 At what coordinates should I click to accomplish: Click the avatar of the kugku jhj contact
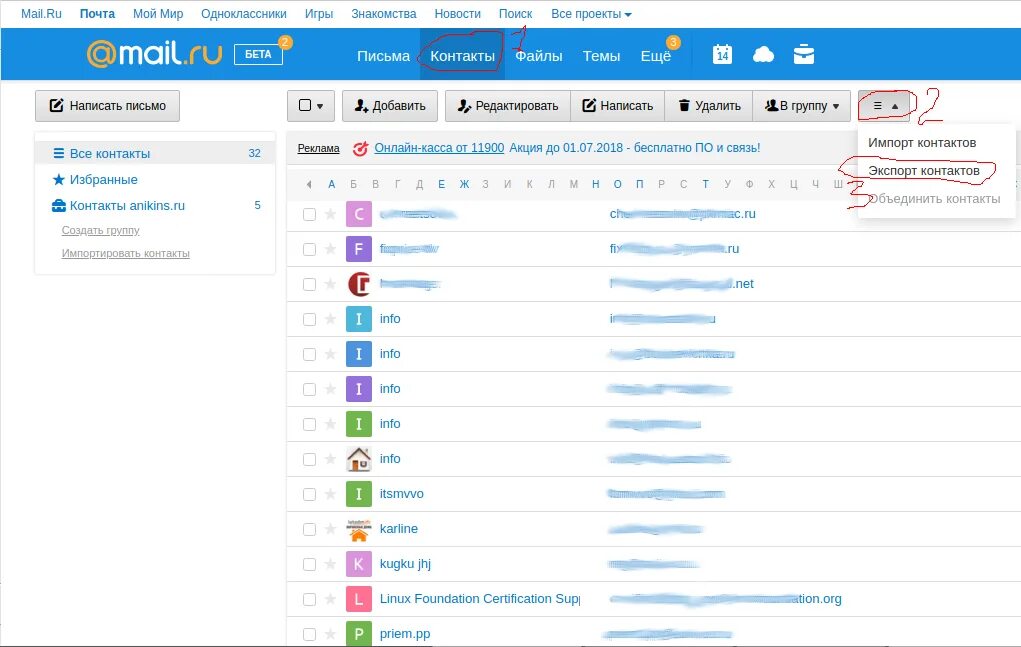[359, 564]
